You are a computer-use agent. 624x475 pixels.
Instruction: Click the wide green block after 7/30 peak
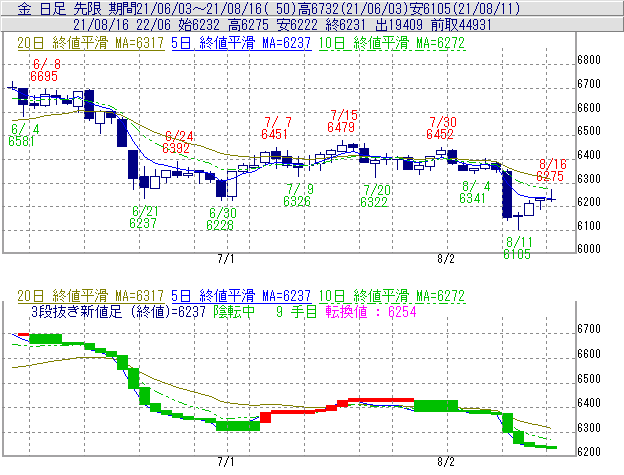click(x=436, y=406)
